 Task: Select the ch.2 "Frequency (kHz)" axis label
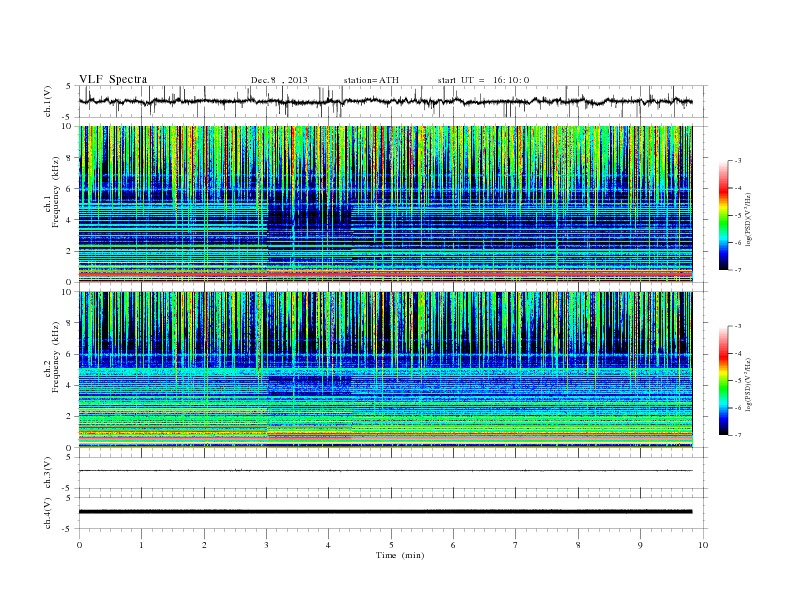tap(56, 358)
